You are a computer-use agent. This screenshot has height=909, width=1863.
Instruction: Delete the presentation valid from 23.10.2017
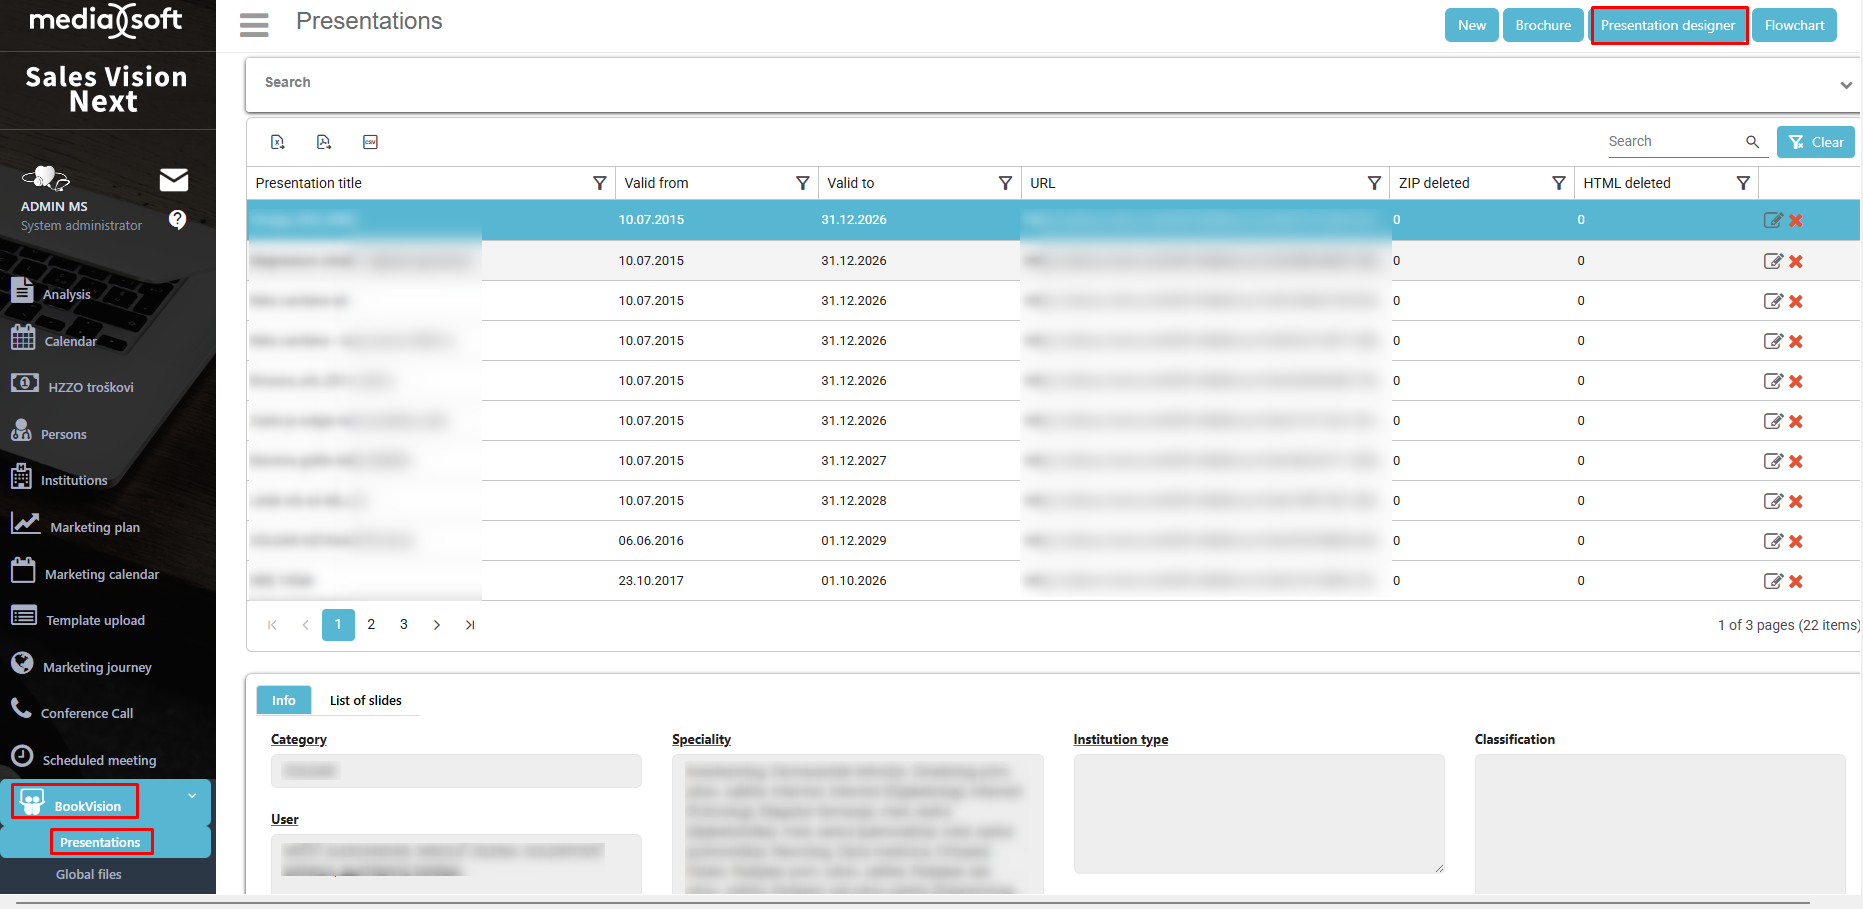(x=1796, y=581)
